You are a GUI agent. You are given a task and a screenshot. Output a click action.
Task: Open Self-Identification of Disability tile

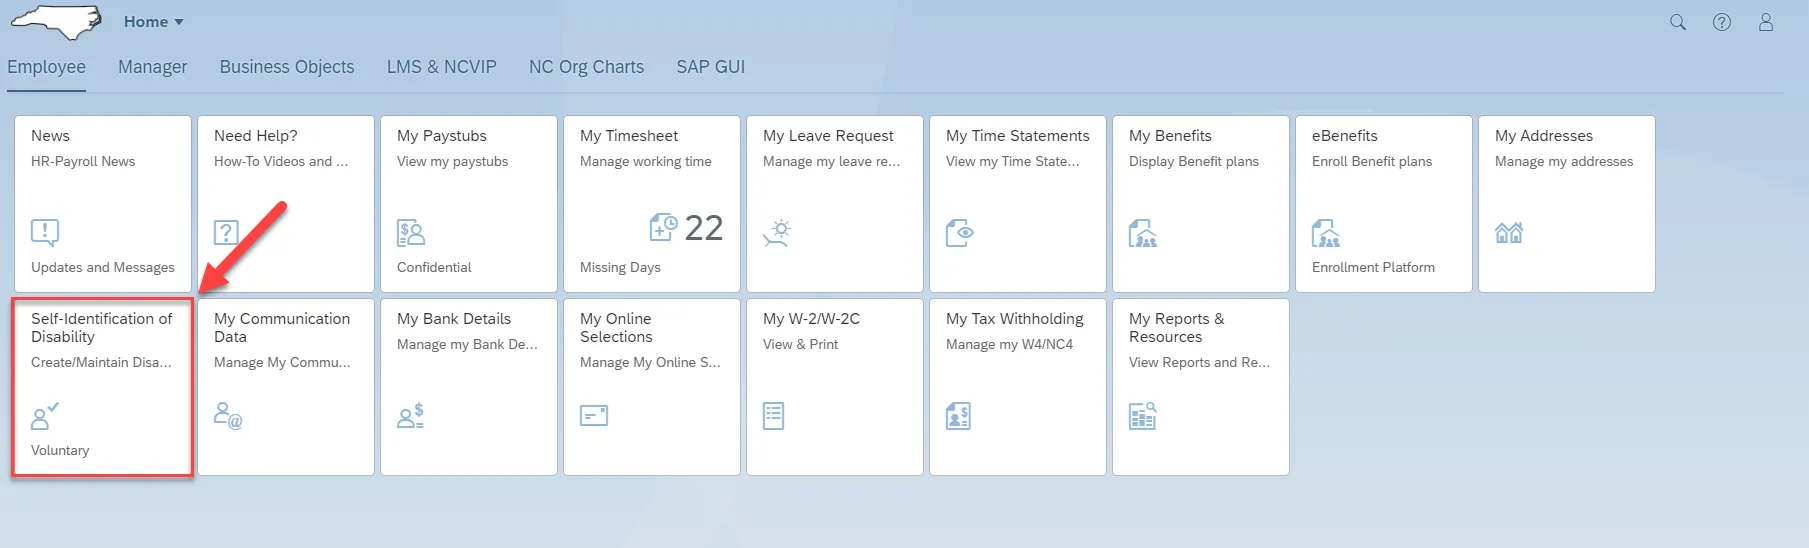102,387
